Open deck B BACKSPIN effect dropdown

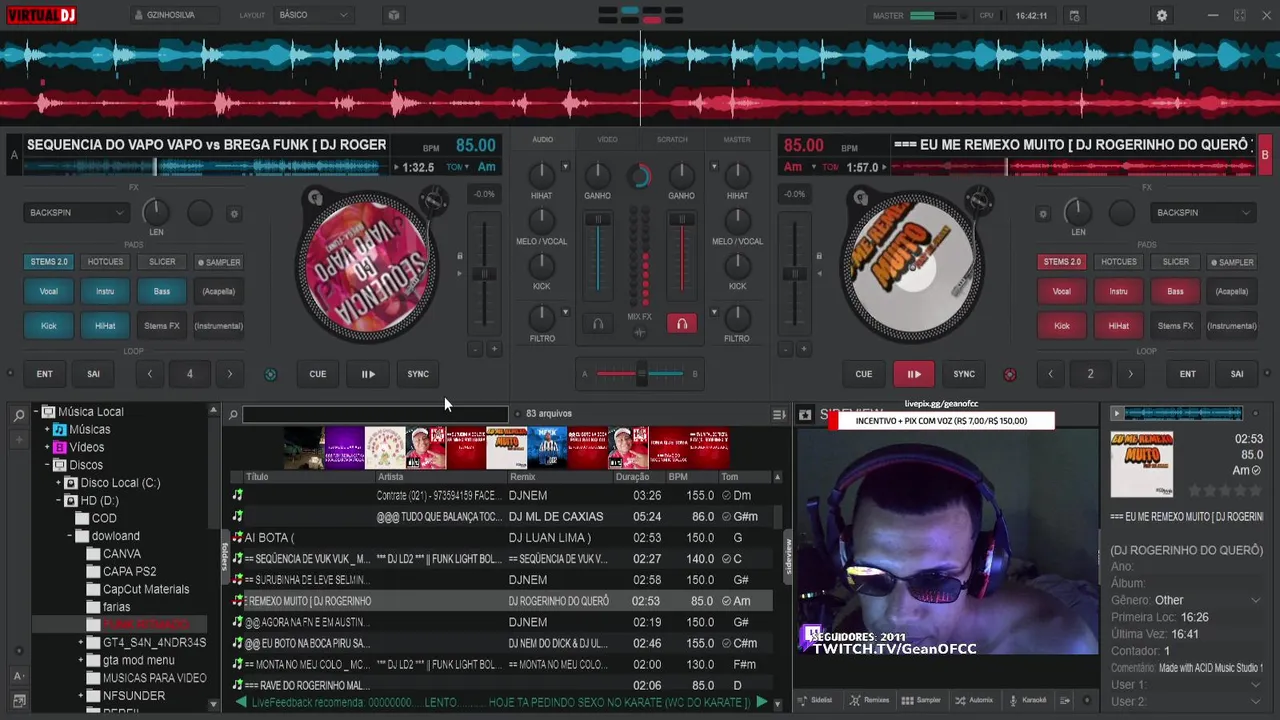pos(1204,212)
